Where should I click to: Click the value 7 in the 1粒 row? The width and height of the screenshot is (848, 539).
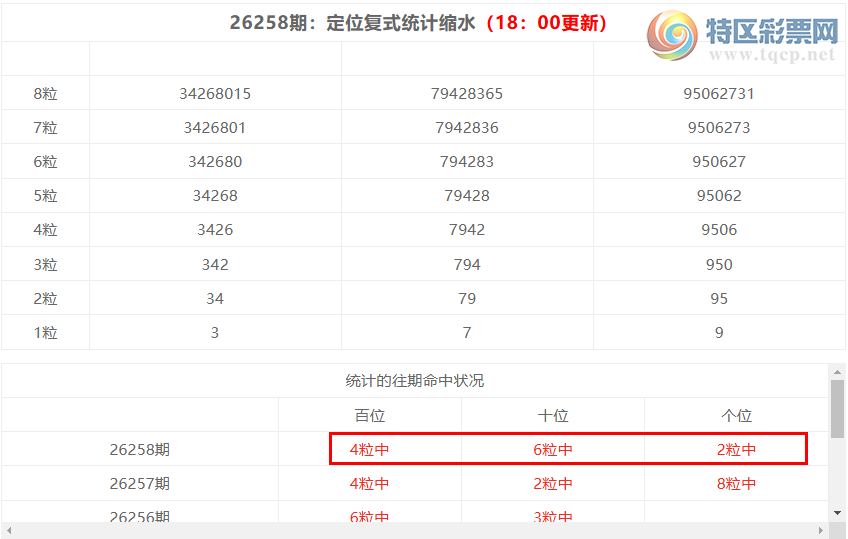pos(467,332)
